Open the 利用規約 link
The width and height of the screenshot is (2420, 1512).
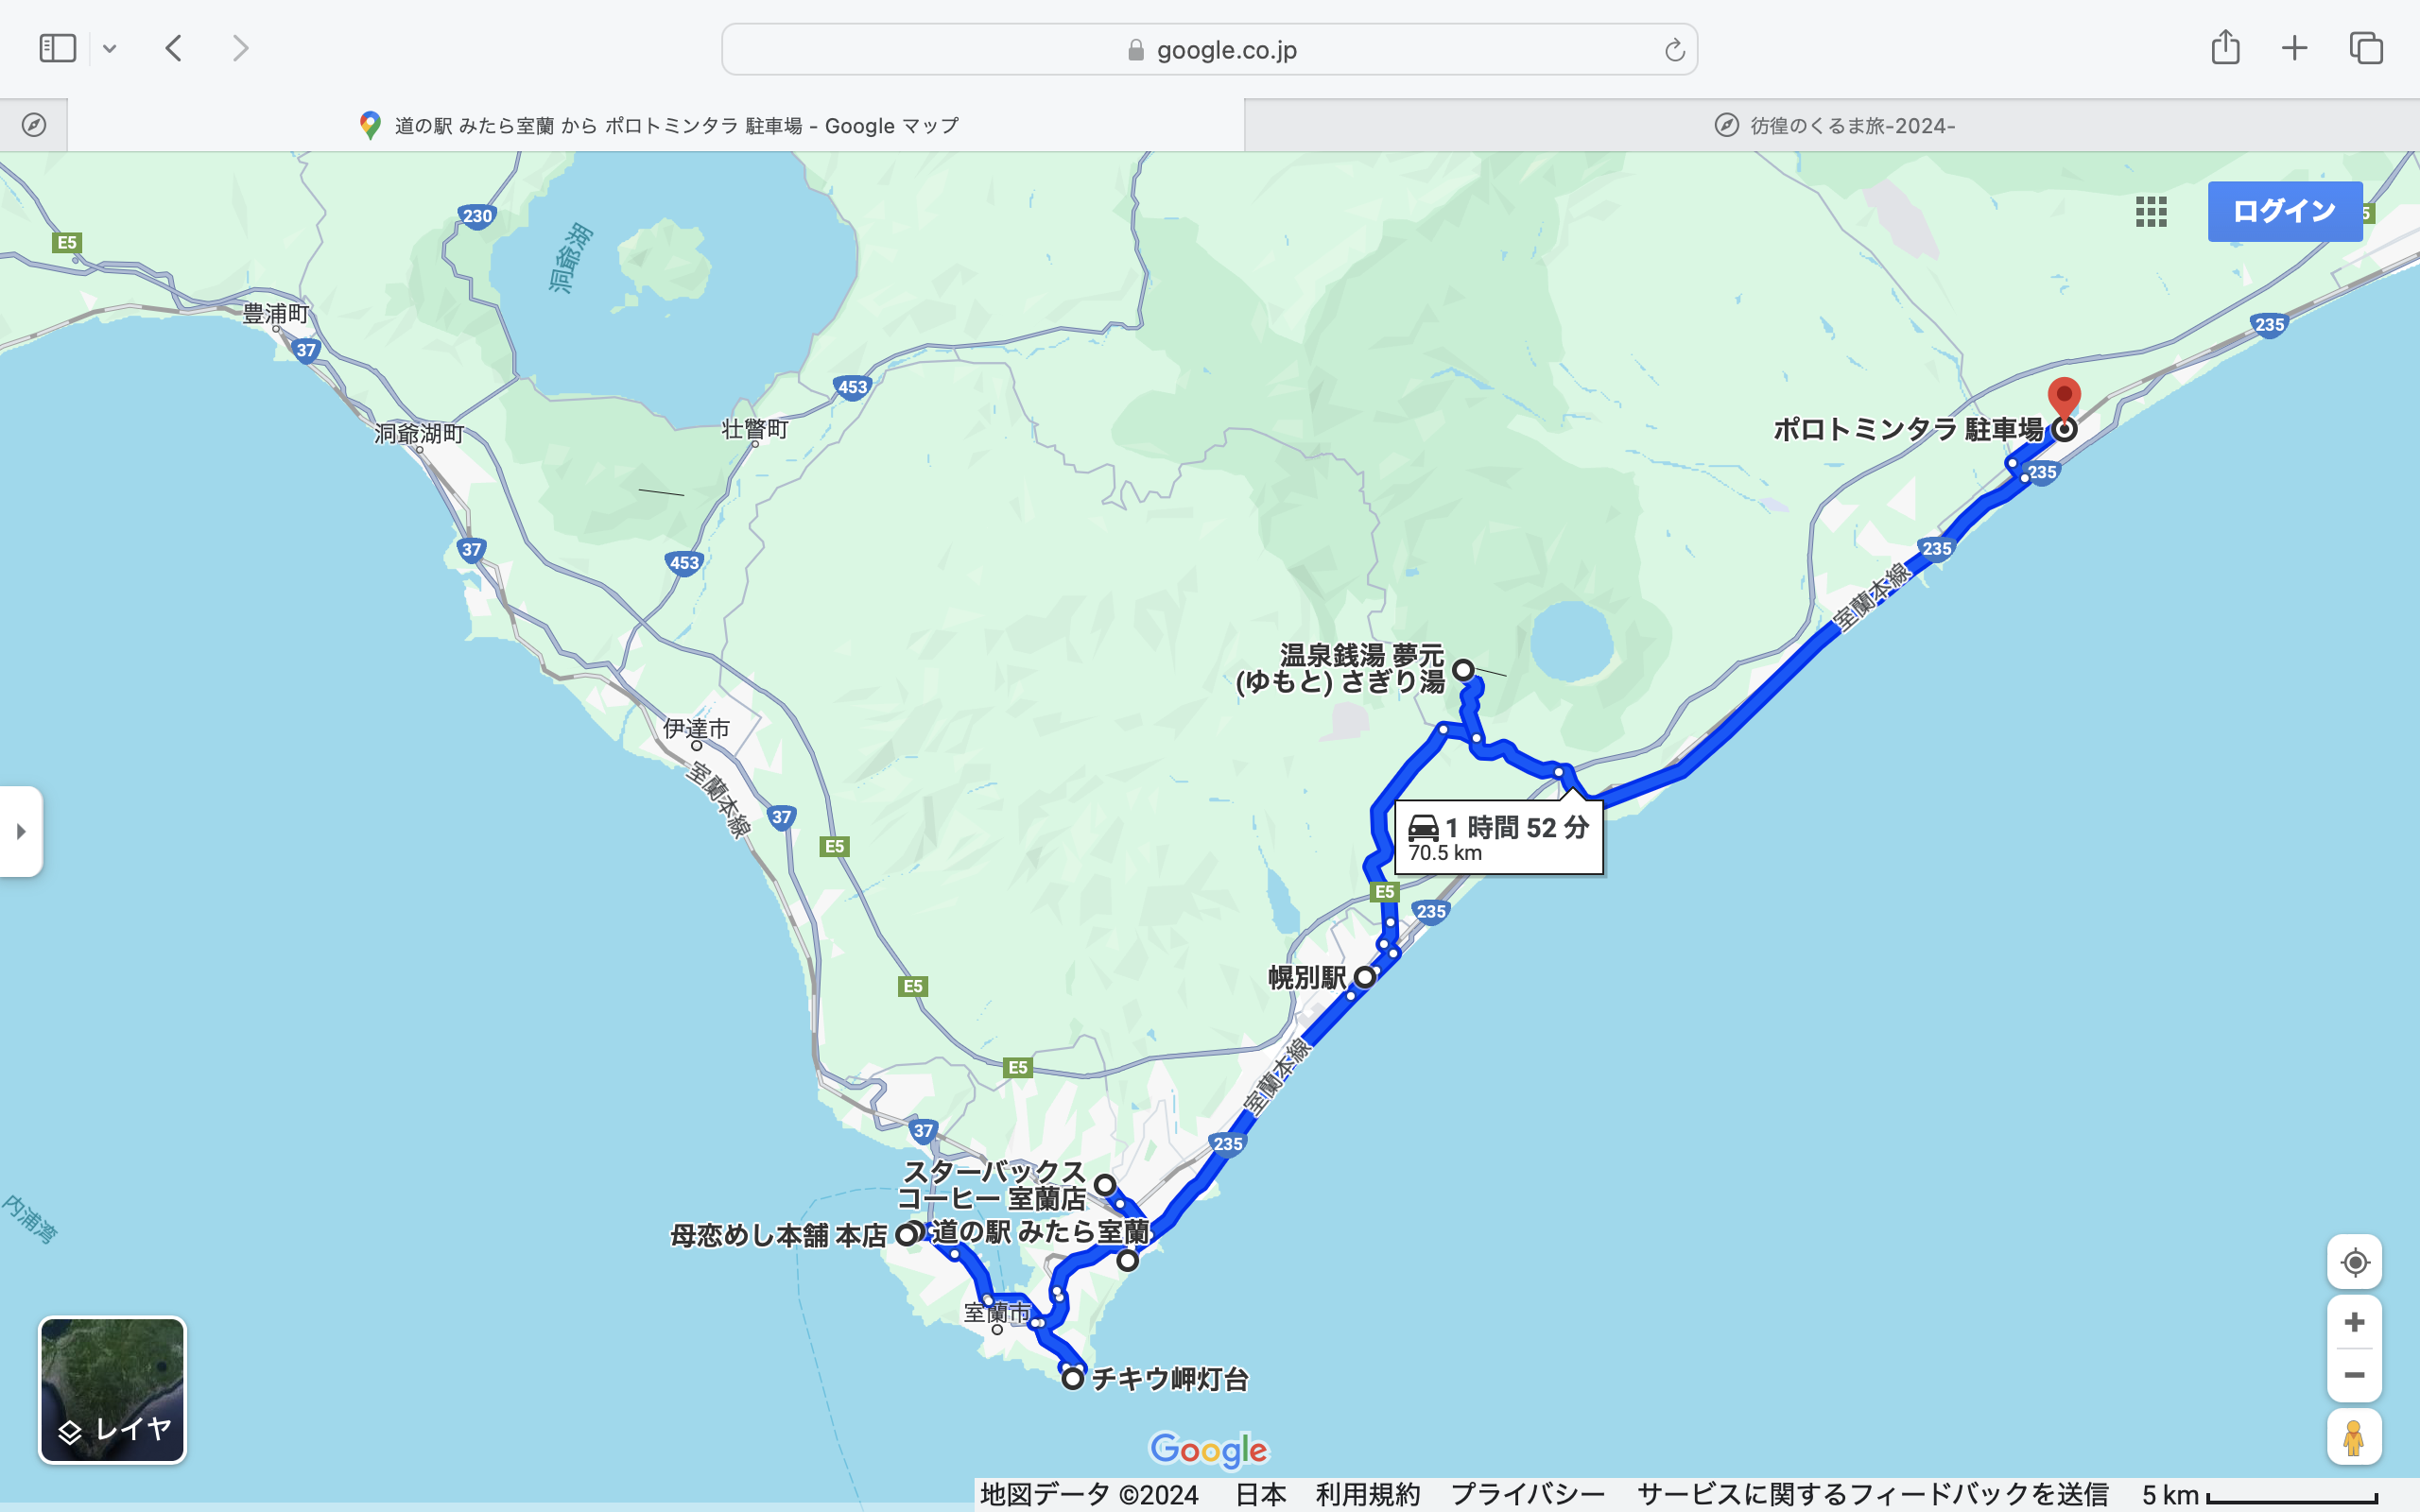point(1367,1494)
